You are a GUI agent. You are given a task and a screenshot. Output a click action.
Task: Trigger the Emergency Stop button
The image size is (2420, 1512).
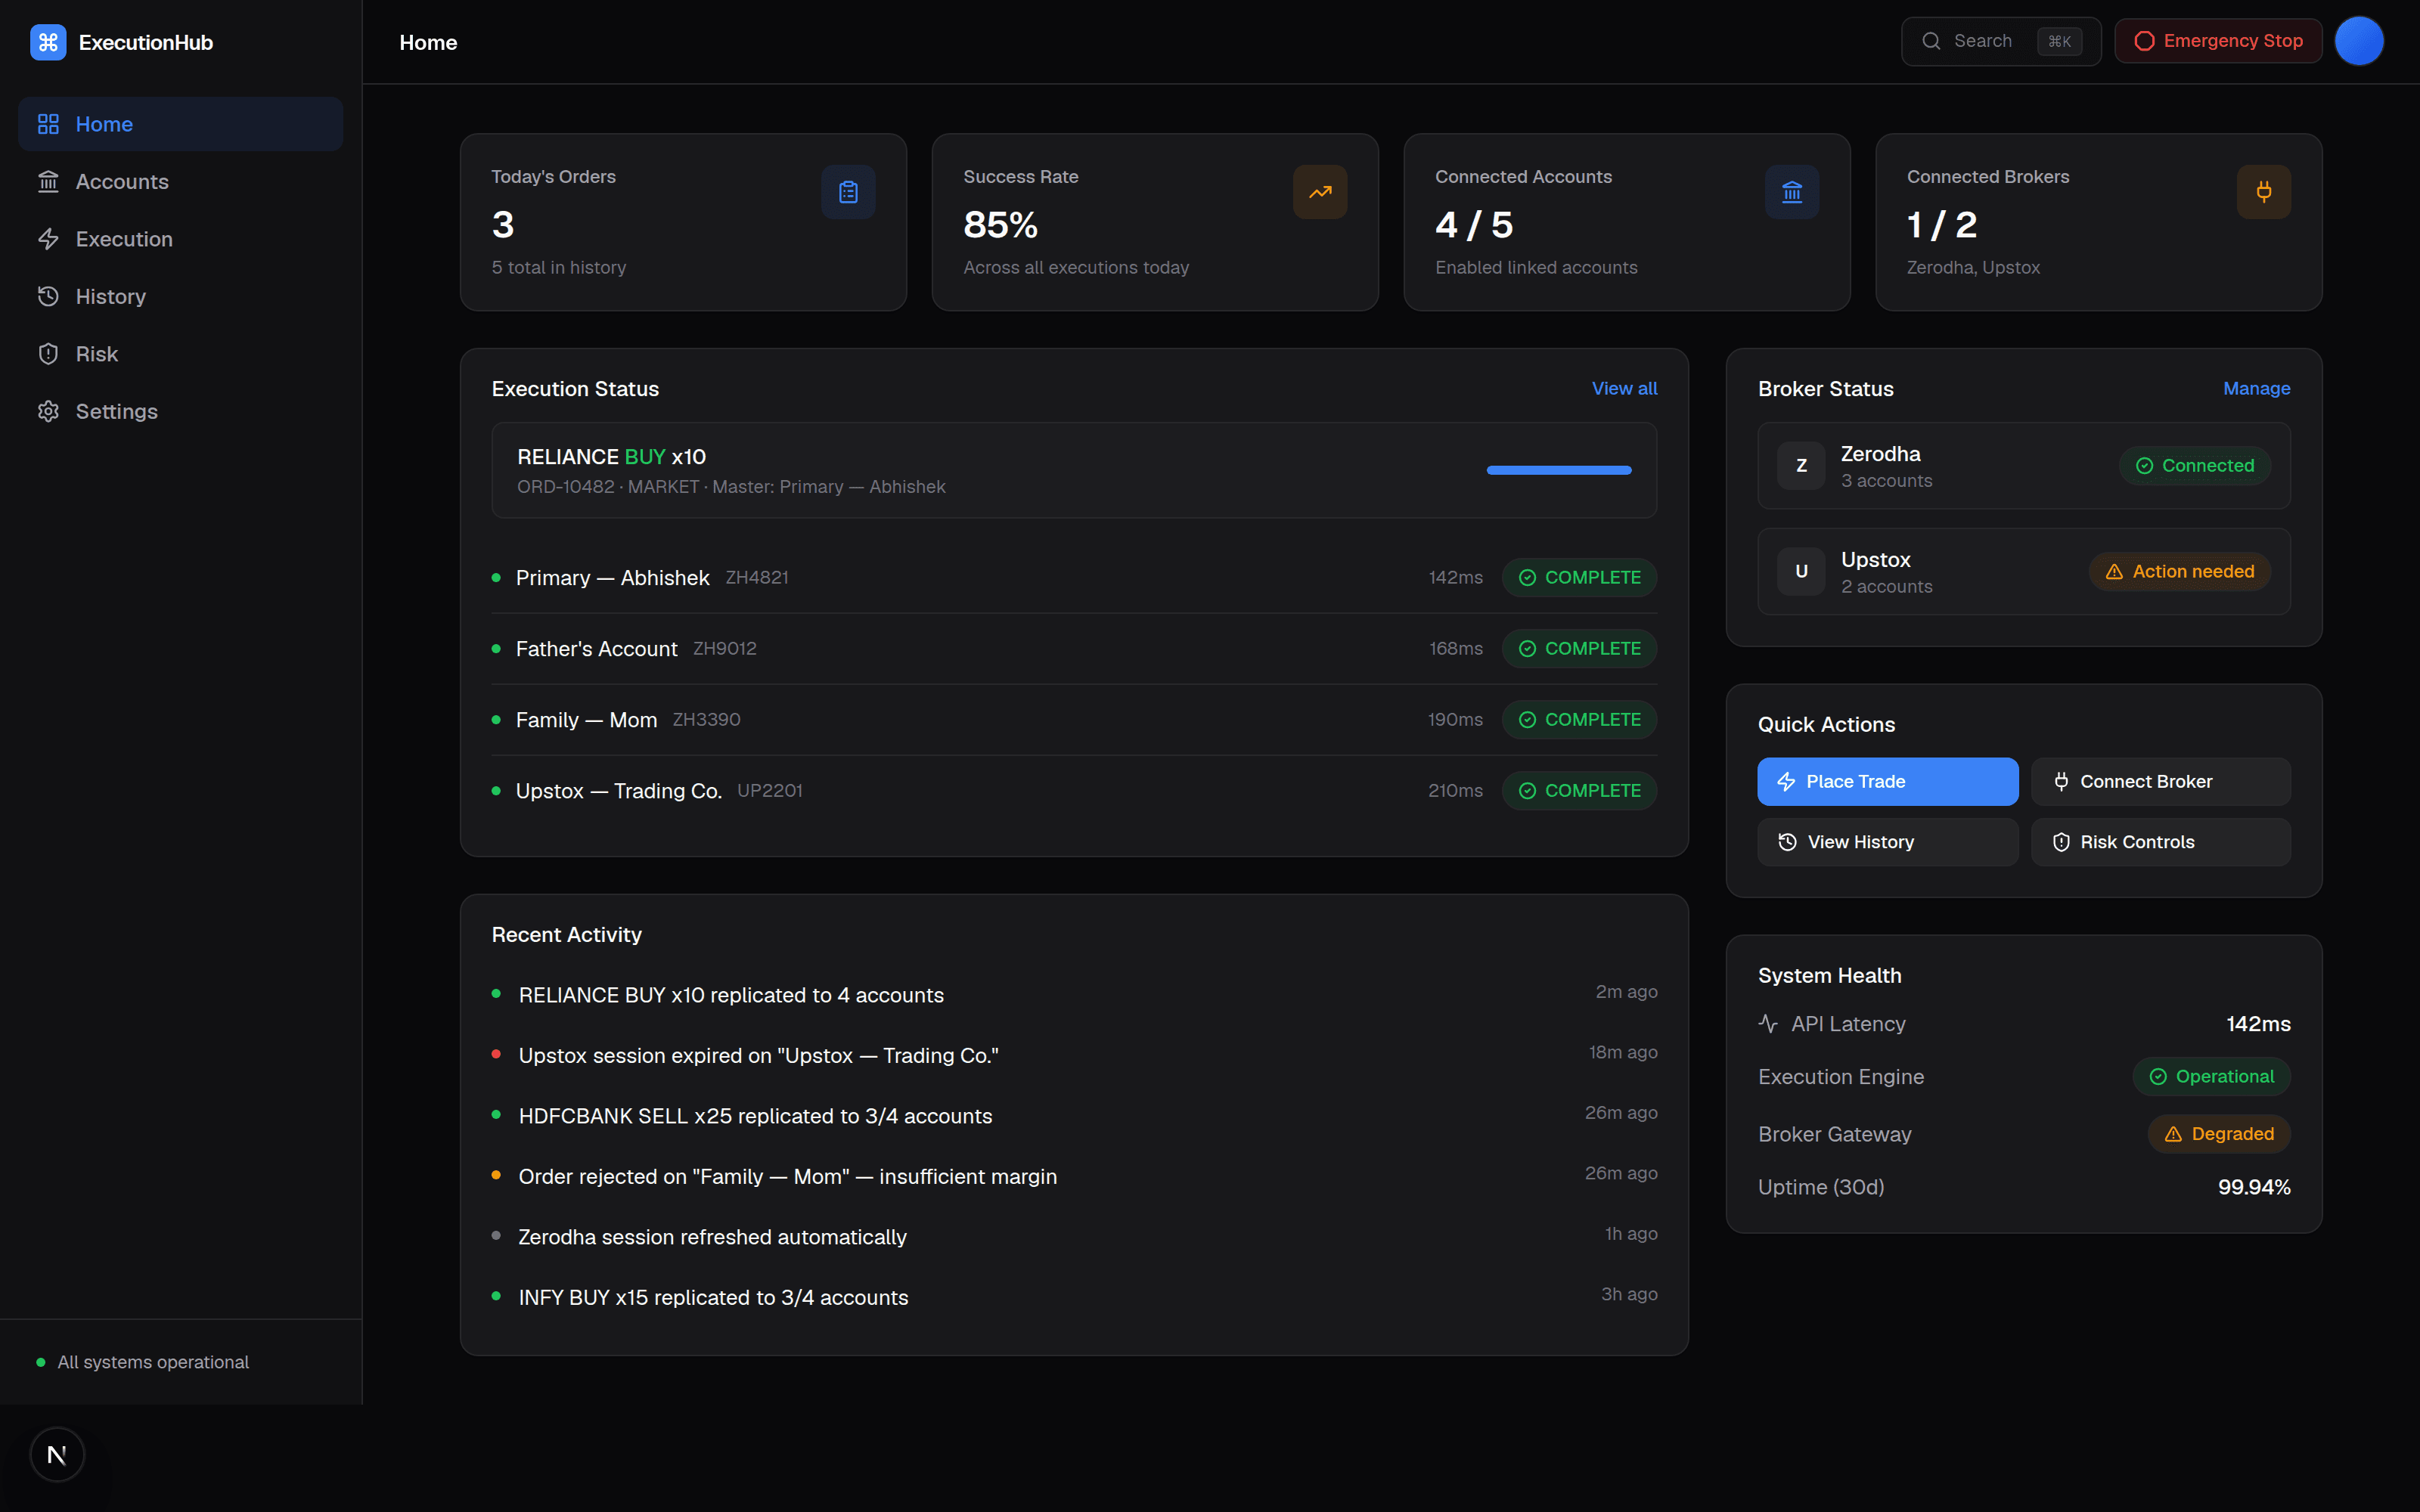pyautogui.click(x=2218, y=41)
